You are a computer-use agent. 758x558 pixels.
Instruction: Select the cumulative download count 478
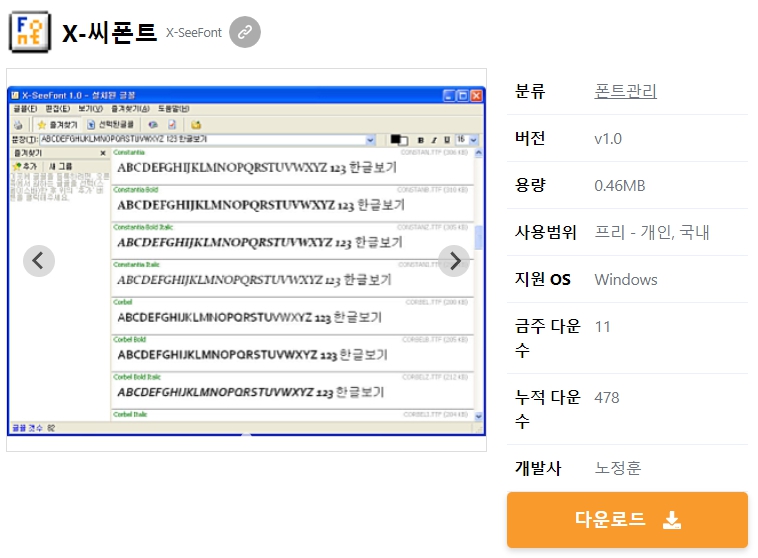coord(607,397)
